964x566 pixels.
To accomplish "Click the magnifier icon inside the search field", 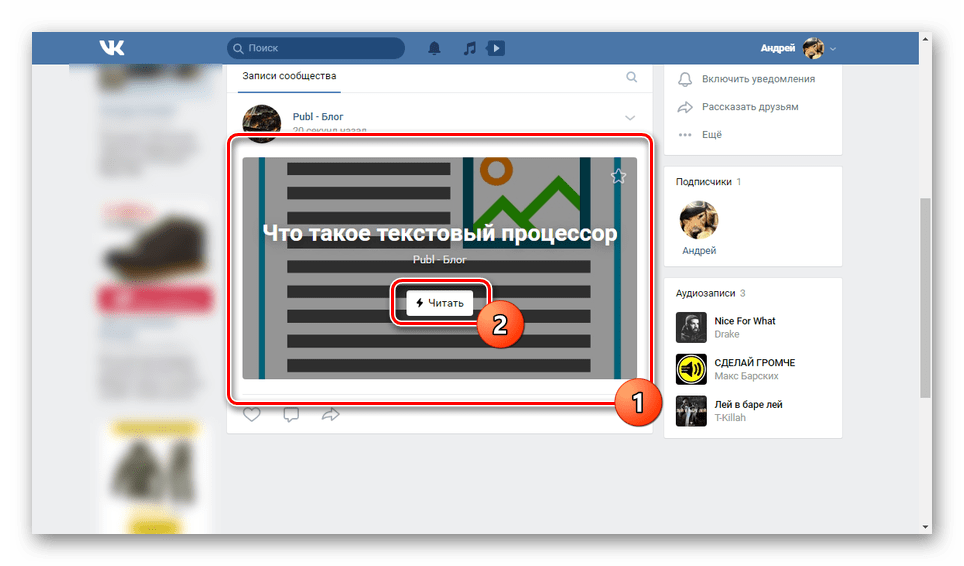I will (239, 48).
